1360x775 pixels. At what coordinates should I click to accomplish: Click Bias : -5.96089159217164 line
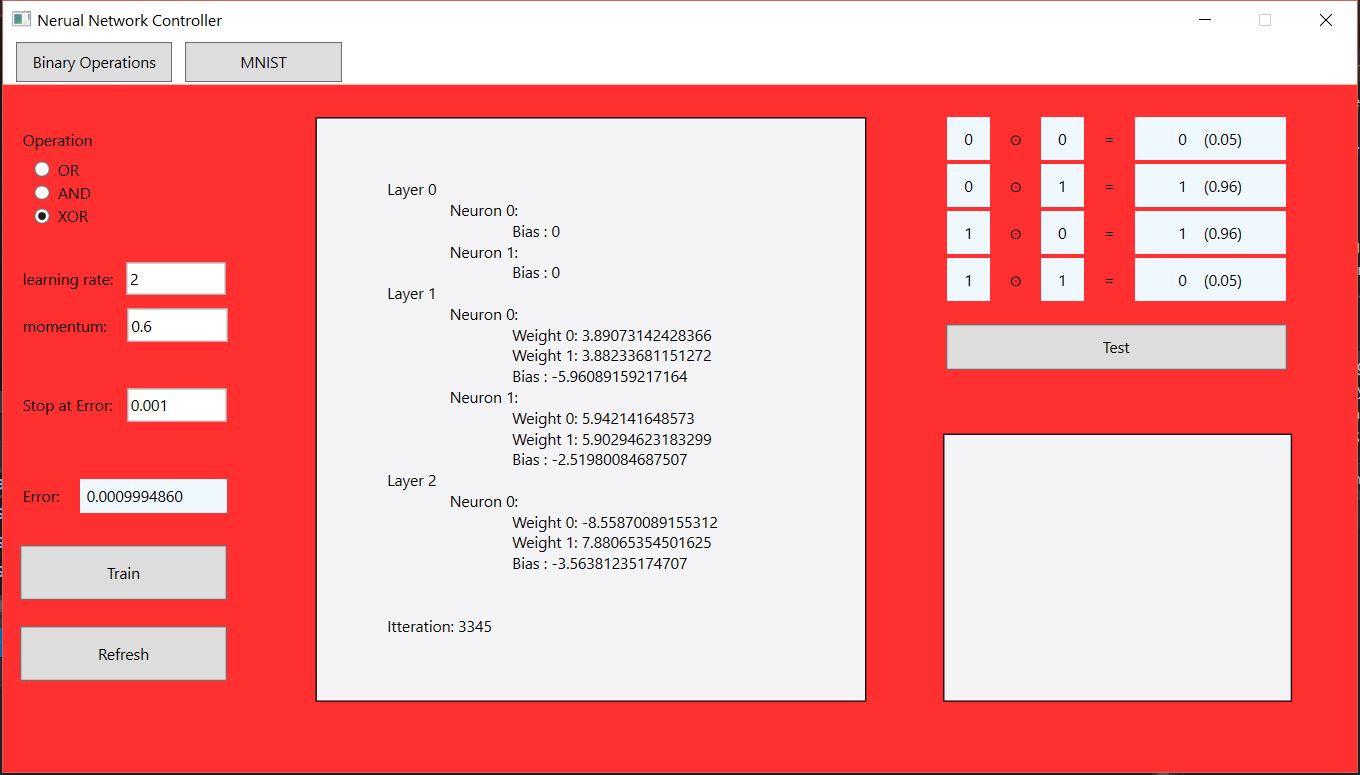pyautogui.click(x=600, y=377)
